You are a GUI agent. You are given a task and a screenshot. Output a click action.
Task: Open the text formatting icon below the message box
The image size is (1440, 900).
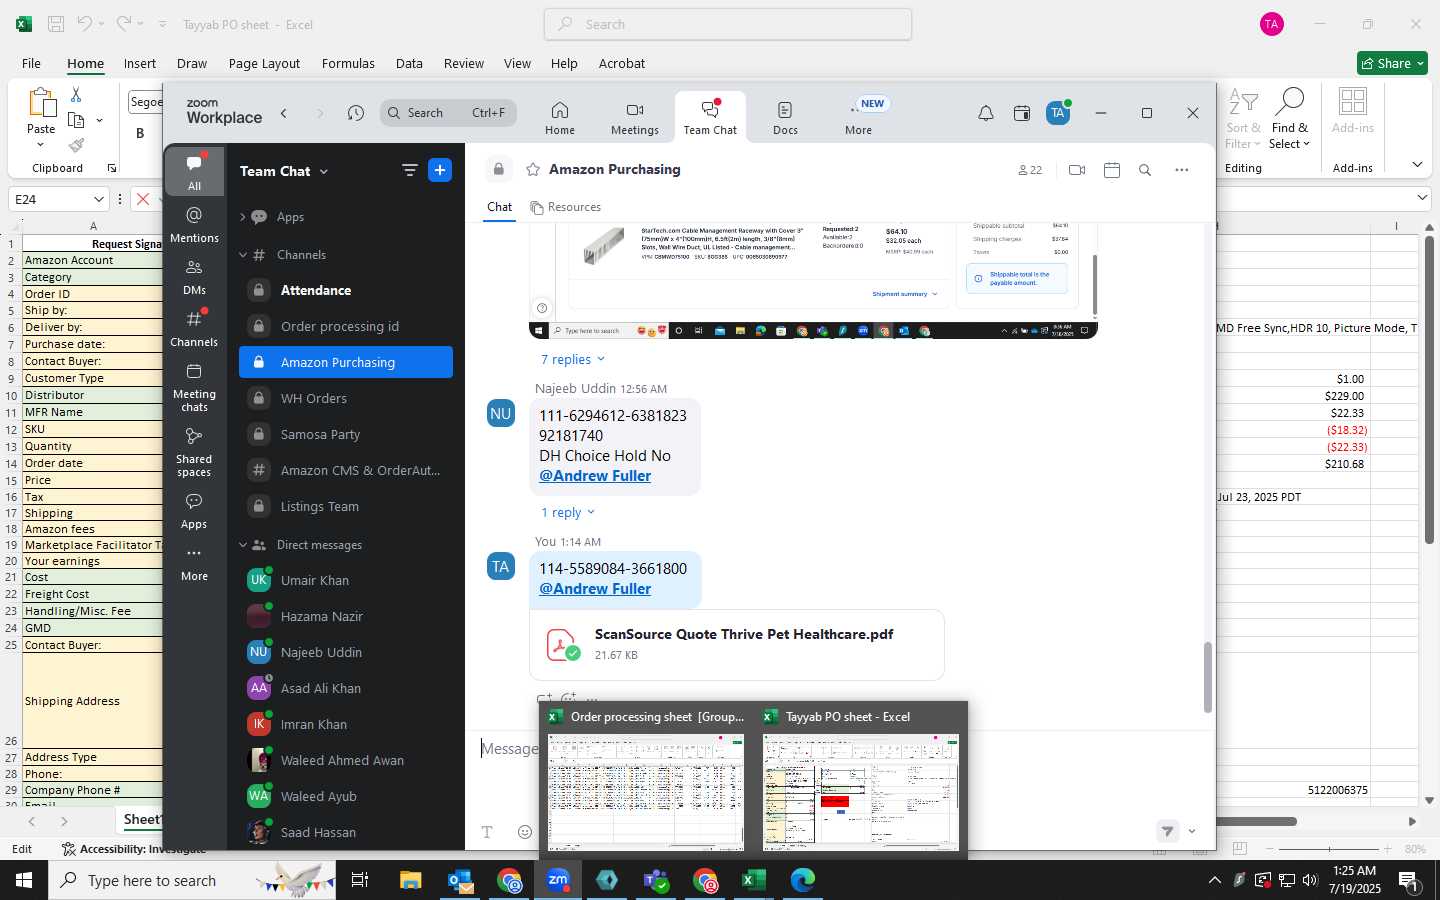click(x=487, y=832)
